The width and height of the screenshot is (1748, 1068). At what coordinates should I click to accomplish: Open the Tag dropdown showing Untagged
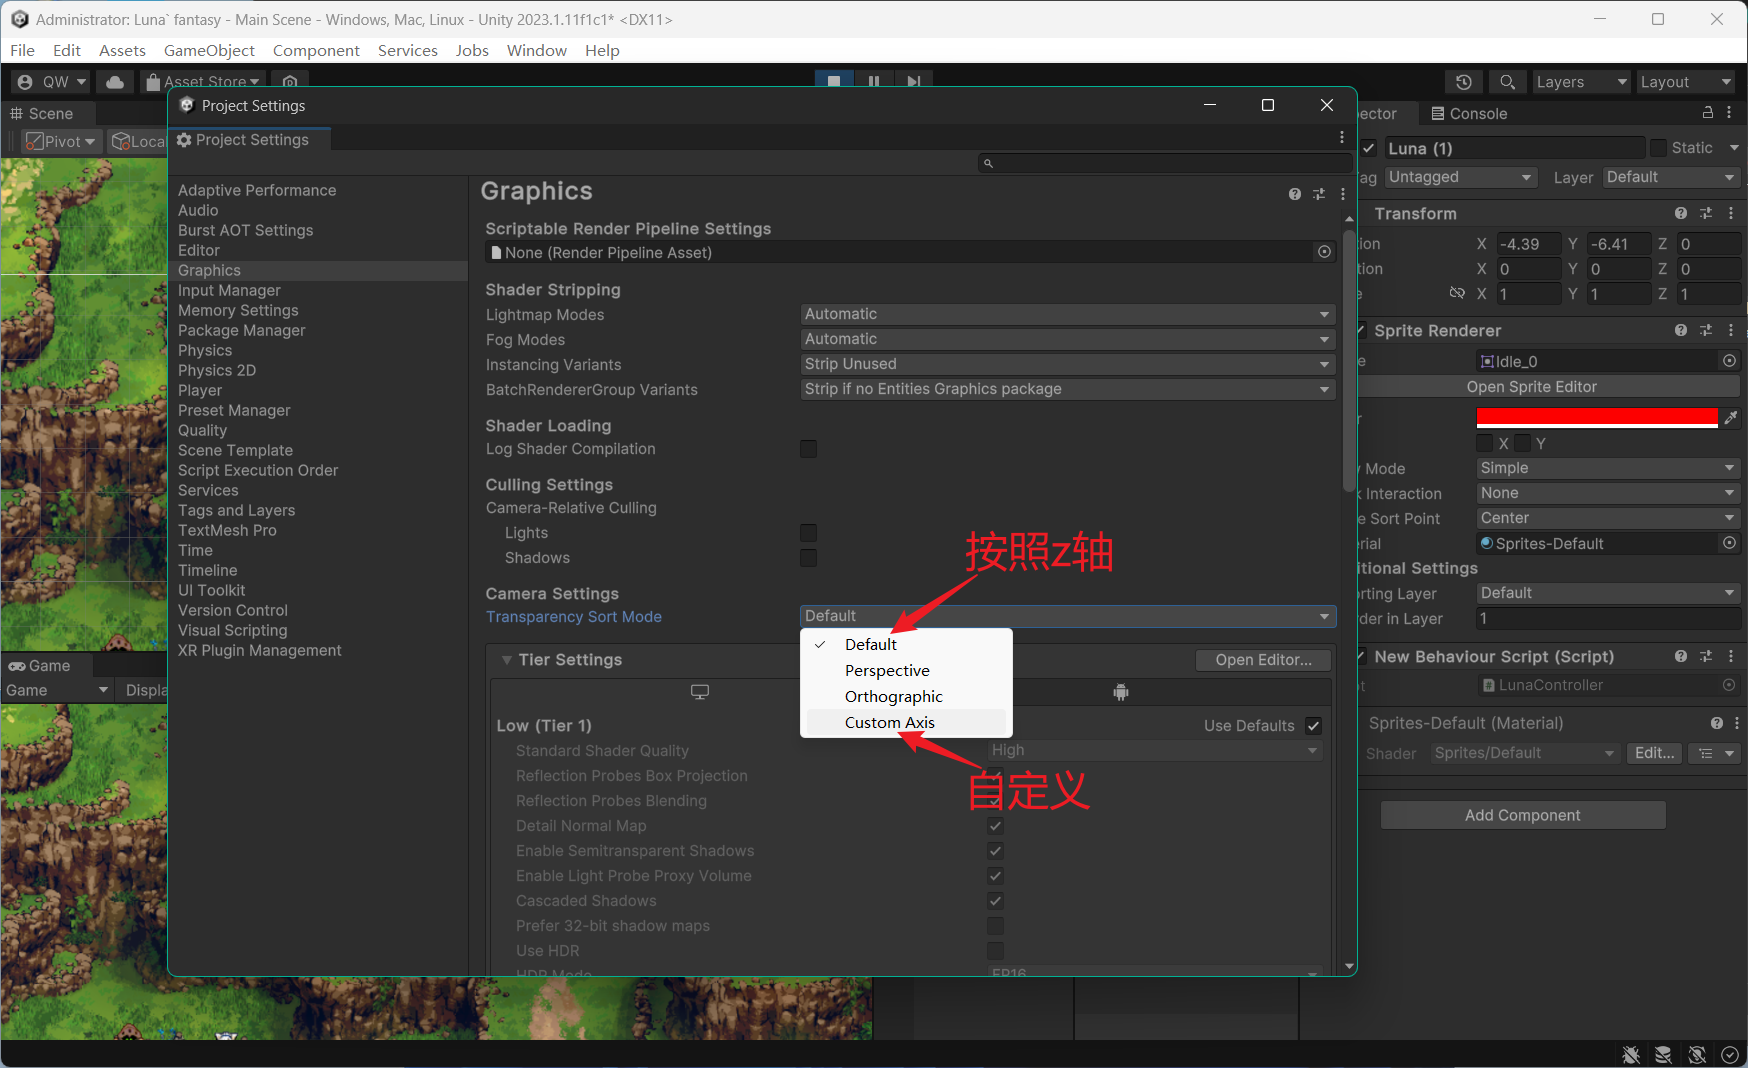1461,177
